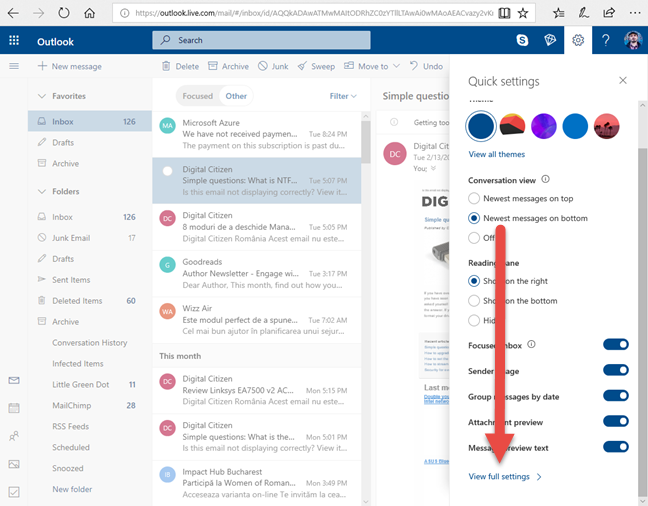648x506 pixels.
Task: Toggle the Focused Inbox switch
Action: tap(616, 344)
